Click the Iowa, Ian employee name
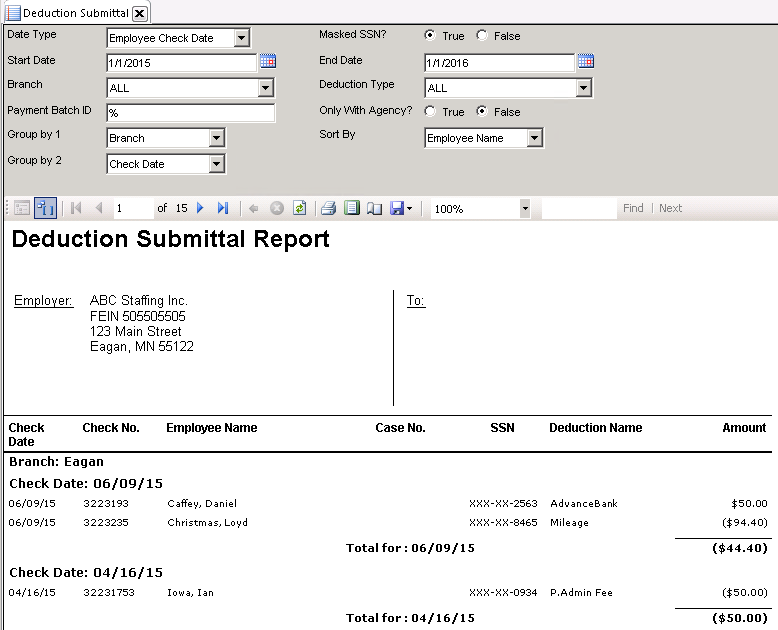778x630 pixels. coord(191,592)
